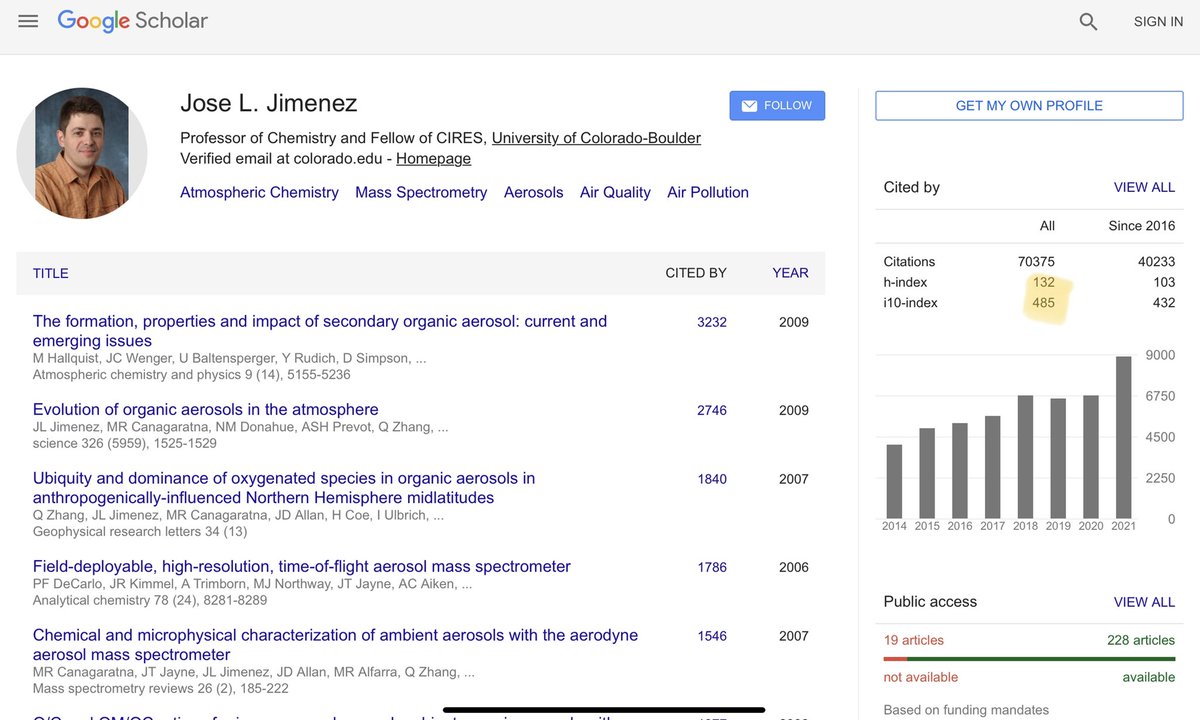Click the Google Scholar logo

tap(133, 21)
